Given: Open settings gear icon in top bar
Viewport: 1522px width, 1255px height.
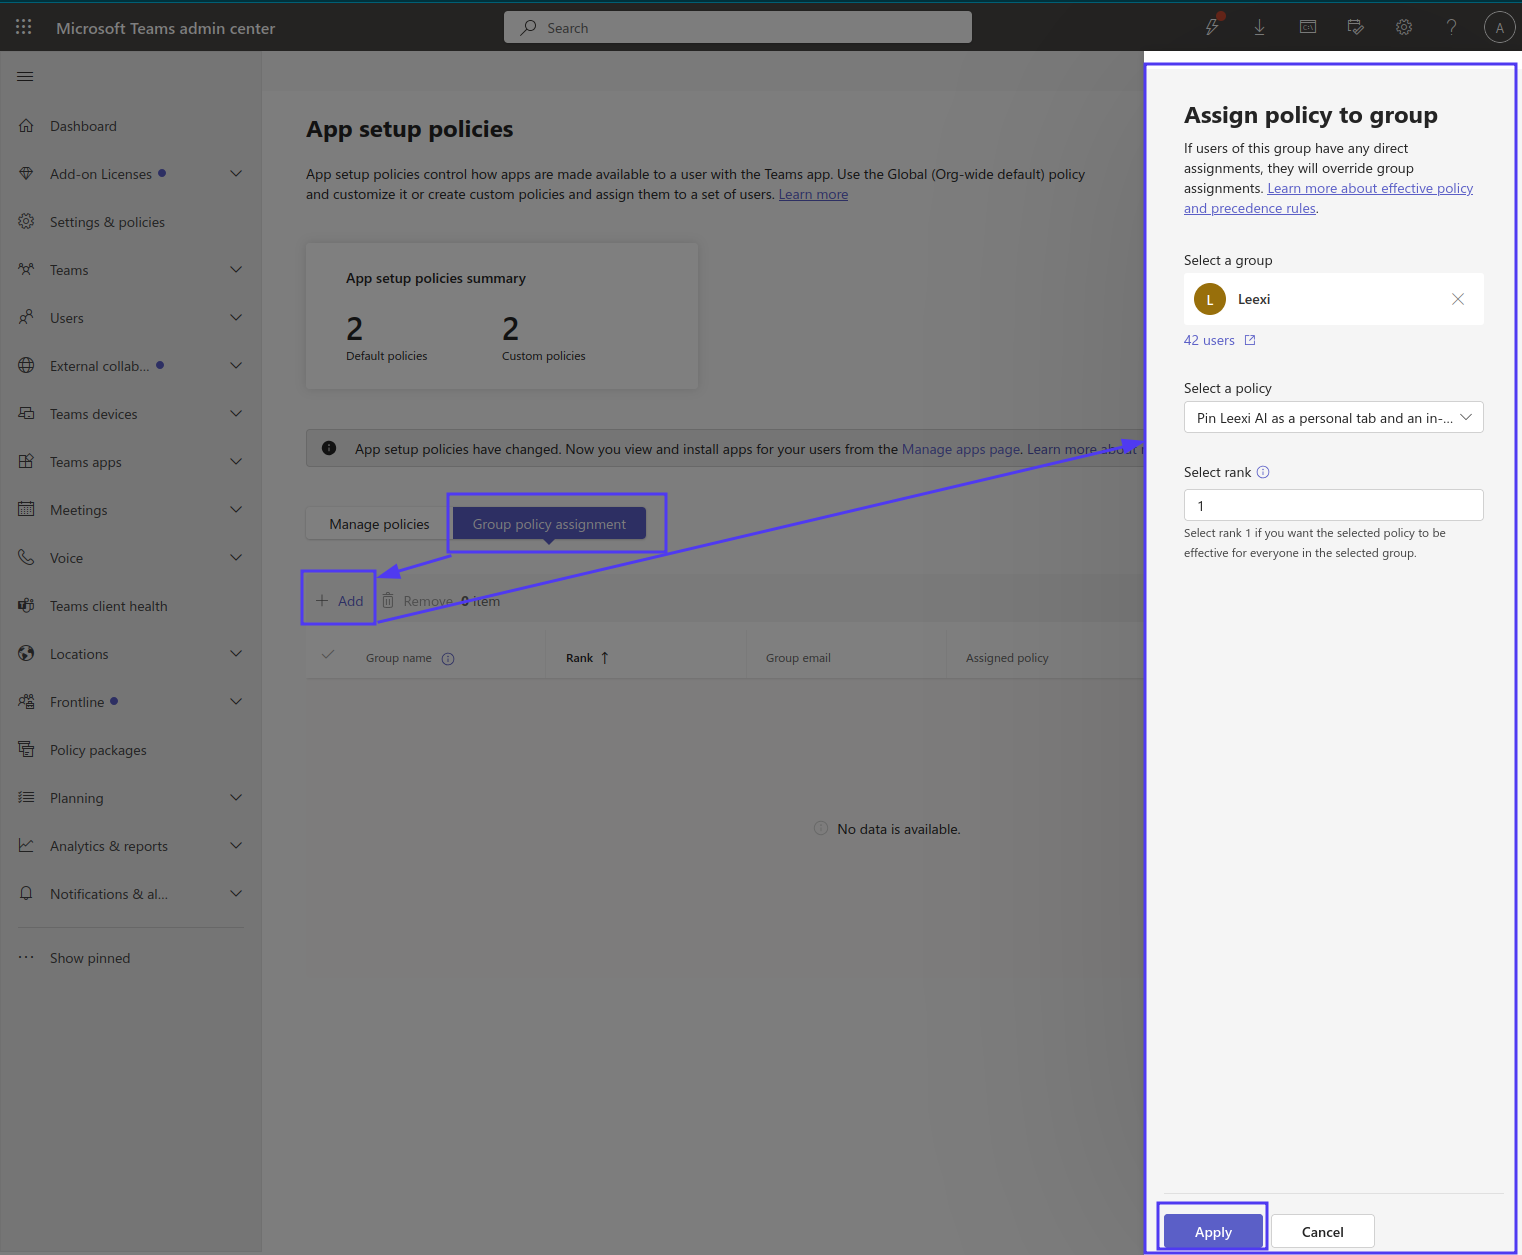Looking at the screenshot, I should [x=1404, y=27].
